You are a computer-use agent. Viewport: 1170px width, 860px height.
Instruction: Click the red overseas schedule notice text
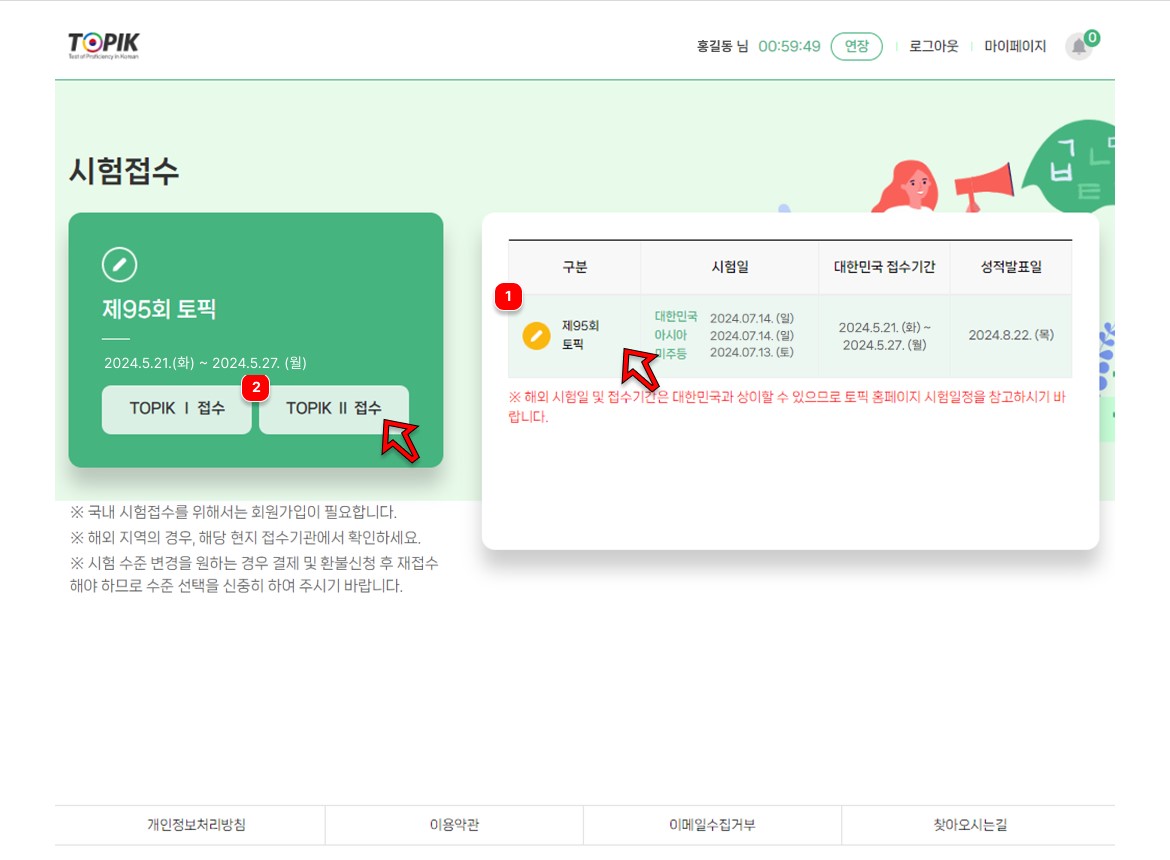point(787,407)
